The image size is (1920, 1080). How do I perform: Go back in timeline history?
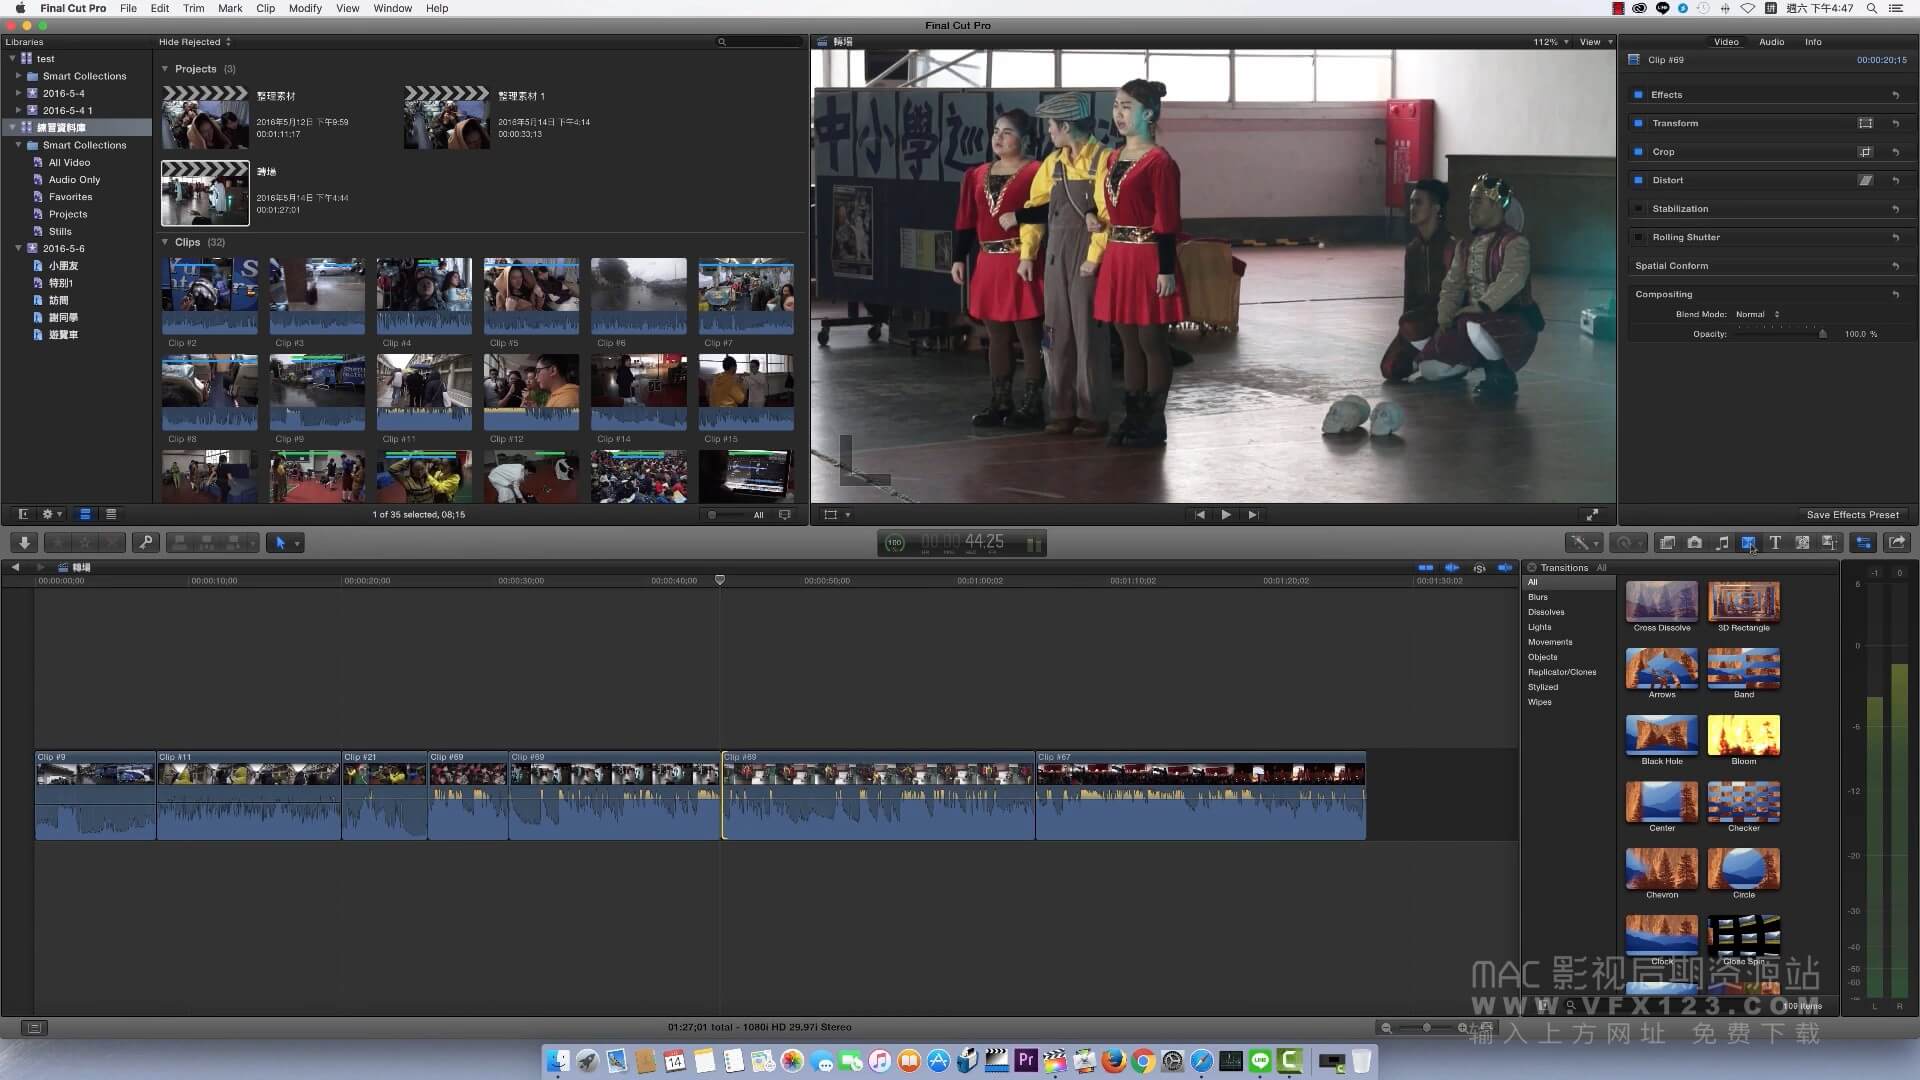[15, 567]
